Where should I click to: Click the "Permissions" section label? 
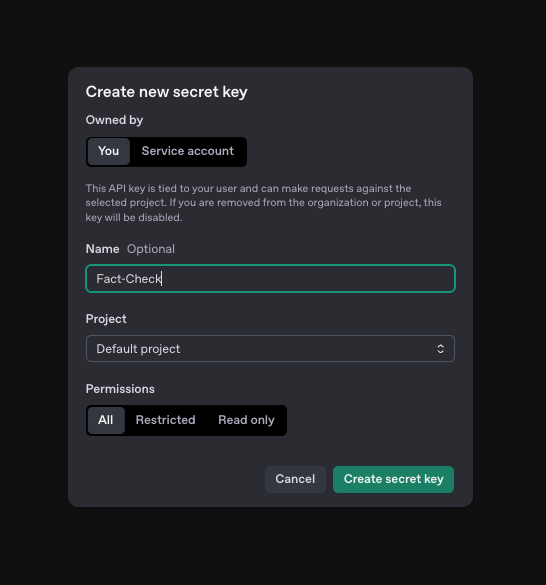point(120,389)
